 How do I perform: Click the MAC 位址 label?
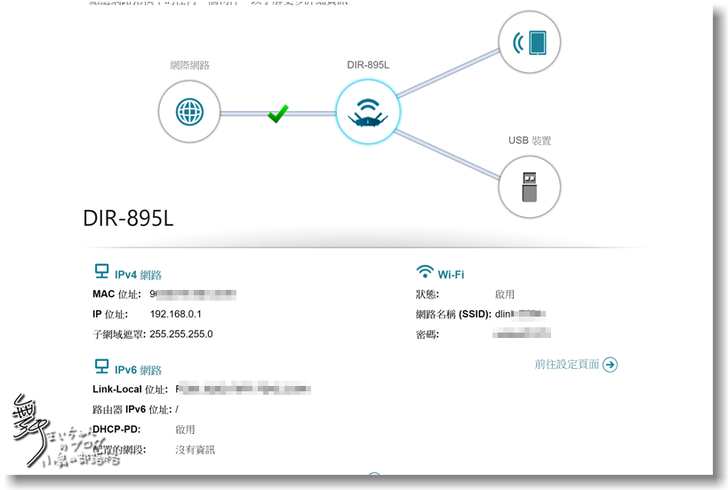coord(117,294)
